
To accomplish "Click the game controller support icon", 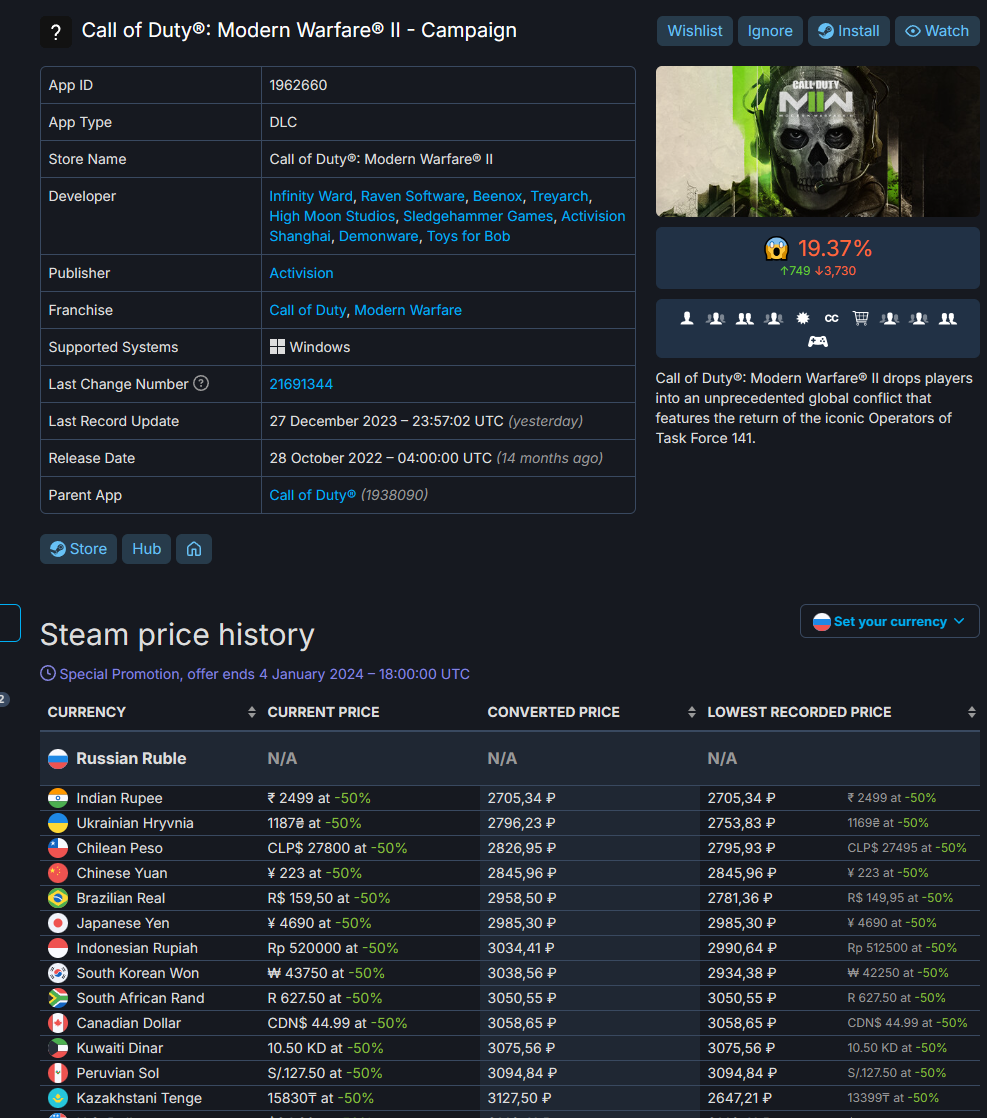I will pos(817,342).
